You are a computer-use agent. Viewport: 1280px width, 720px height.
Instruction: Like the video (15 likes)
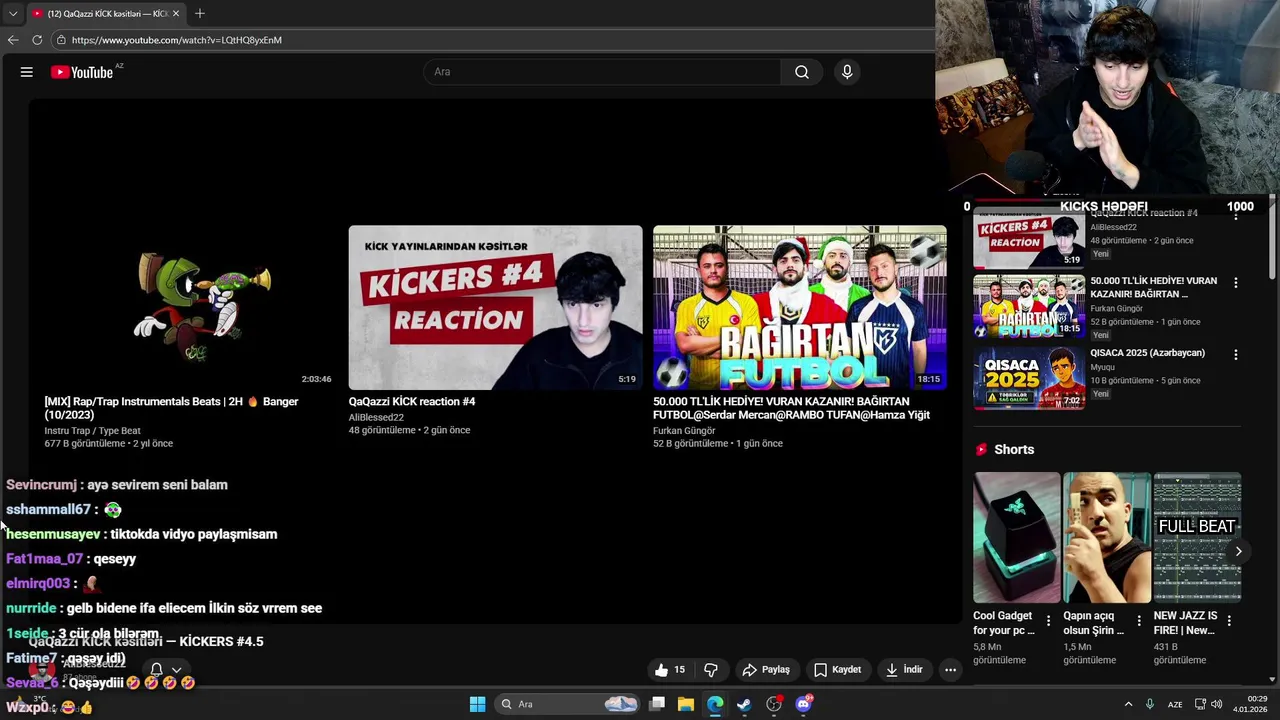pyautogui.click(x=670, y=670)
